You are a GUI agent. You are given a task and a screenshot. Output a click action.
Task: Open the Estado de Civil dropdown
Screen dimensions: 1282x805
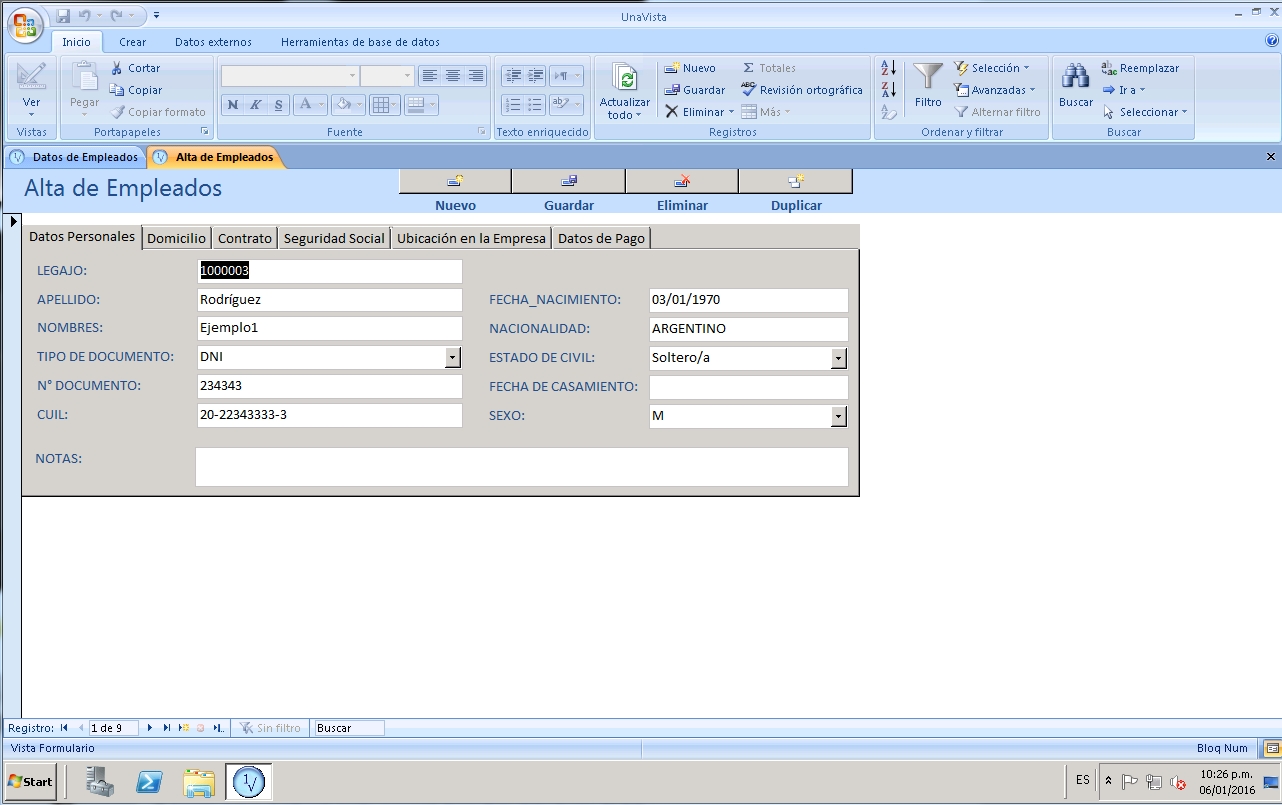(838, 358)
